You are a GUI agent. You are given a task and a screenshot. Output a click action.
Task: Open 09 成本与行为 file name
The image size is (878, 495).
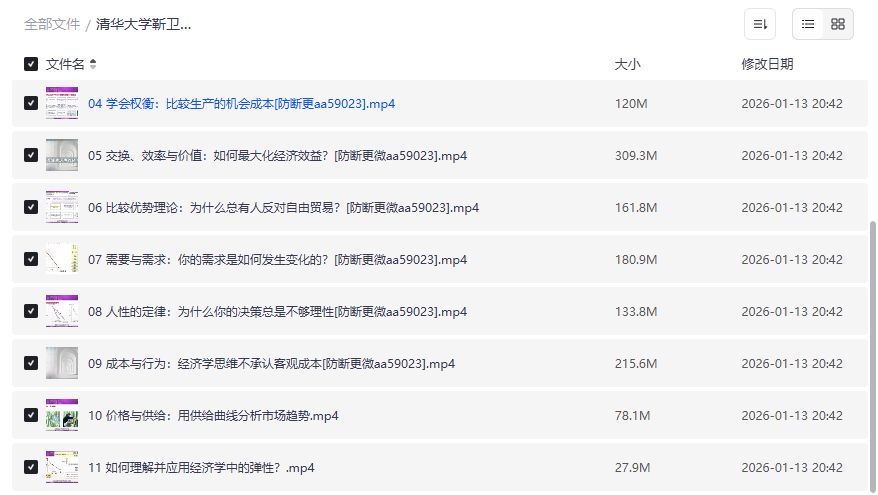coord(272,364)
